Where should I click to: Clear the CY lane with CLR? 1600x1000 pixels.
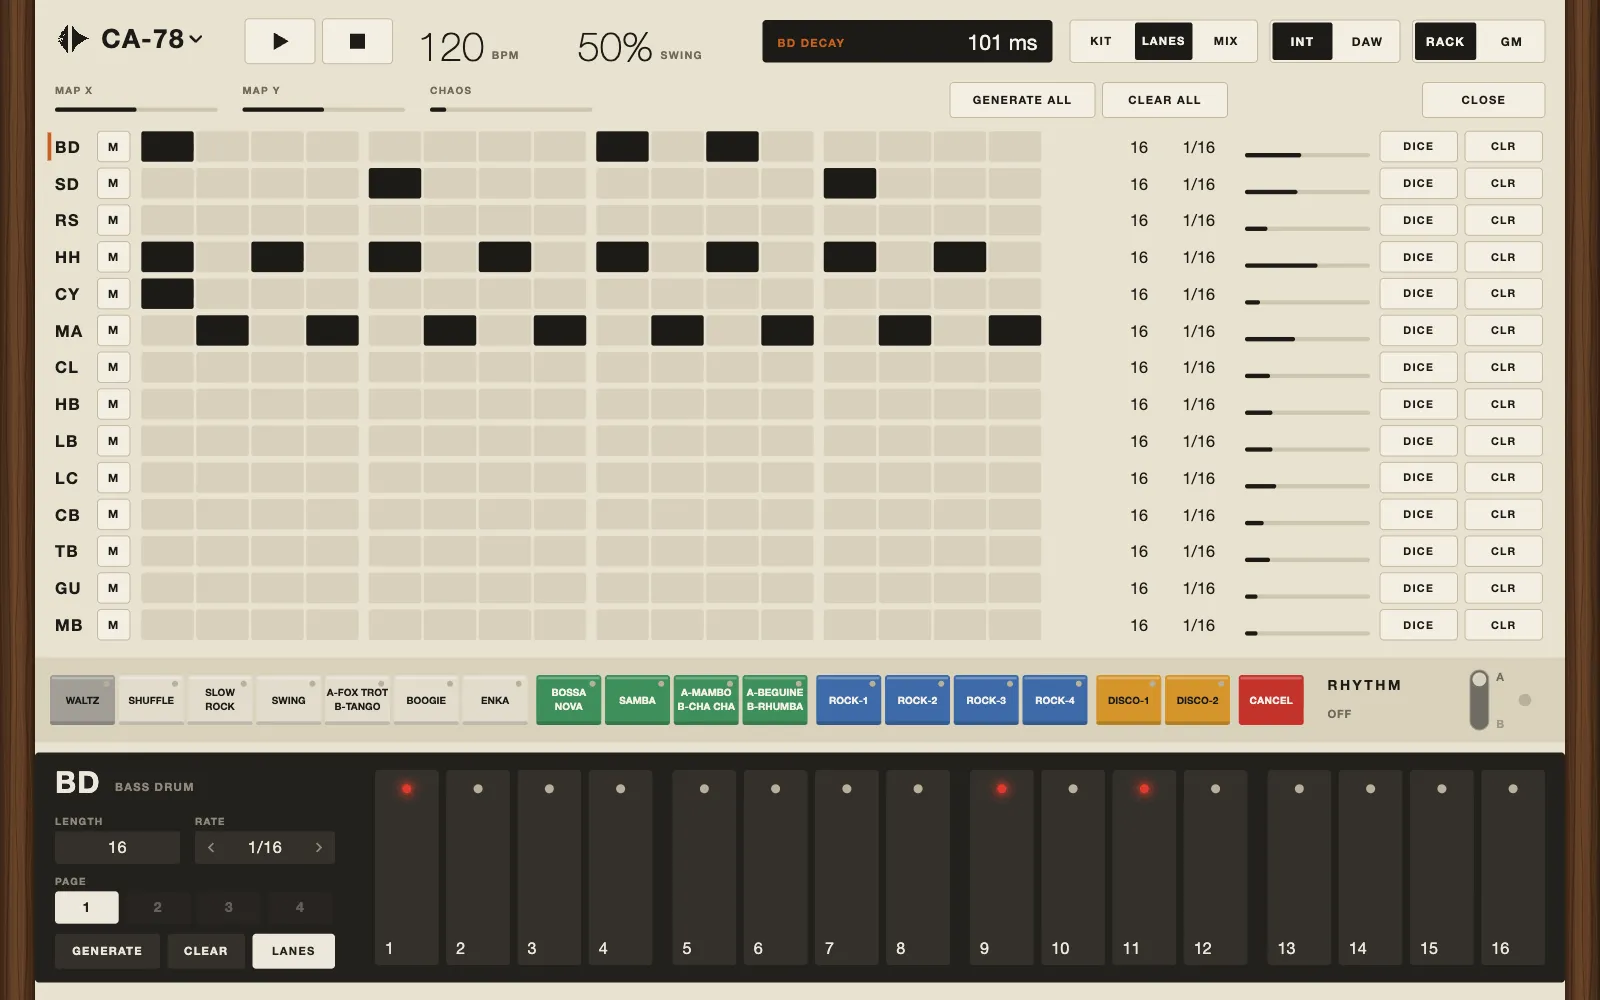(x=1503, y=294)
